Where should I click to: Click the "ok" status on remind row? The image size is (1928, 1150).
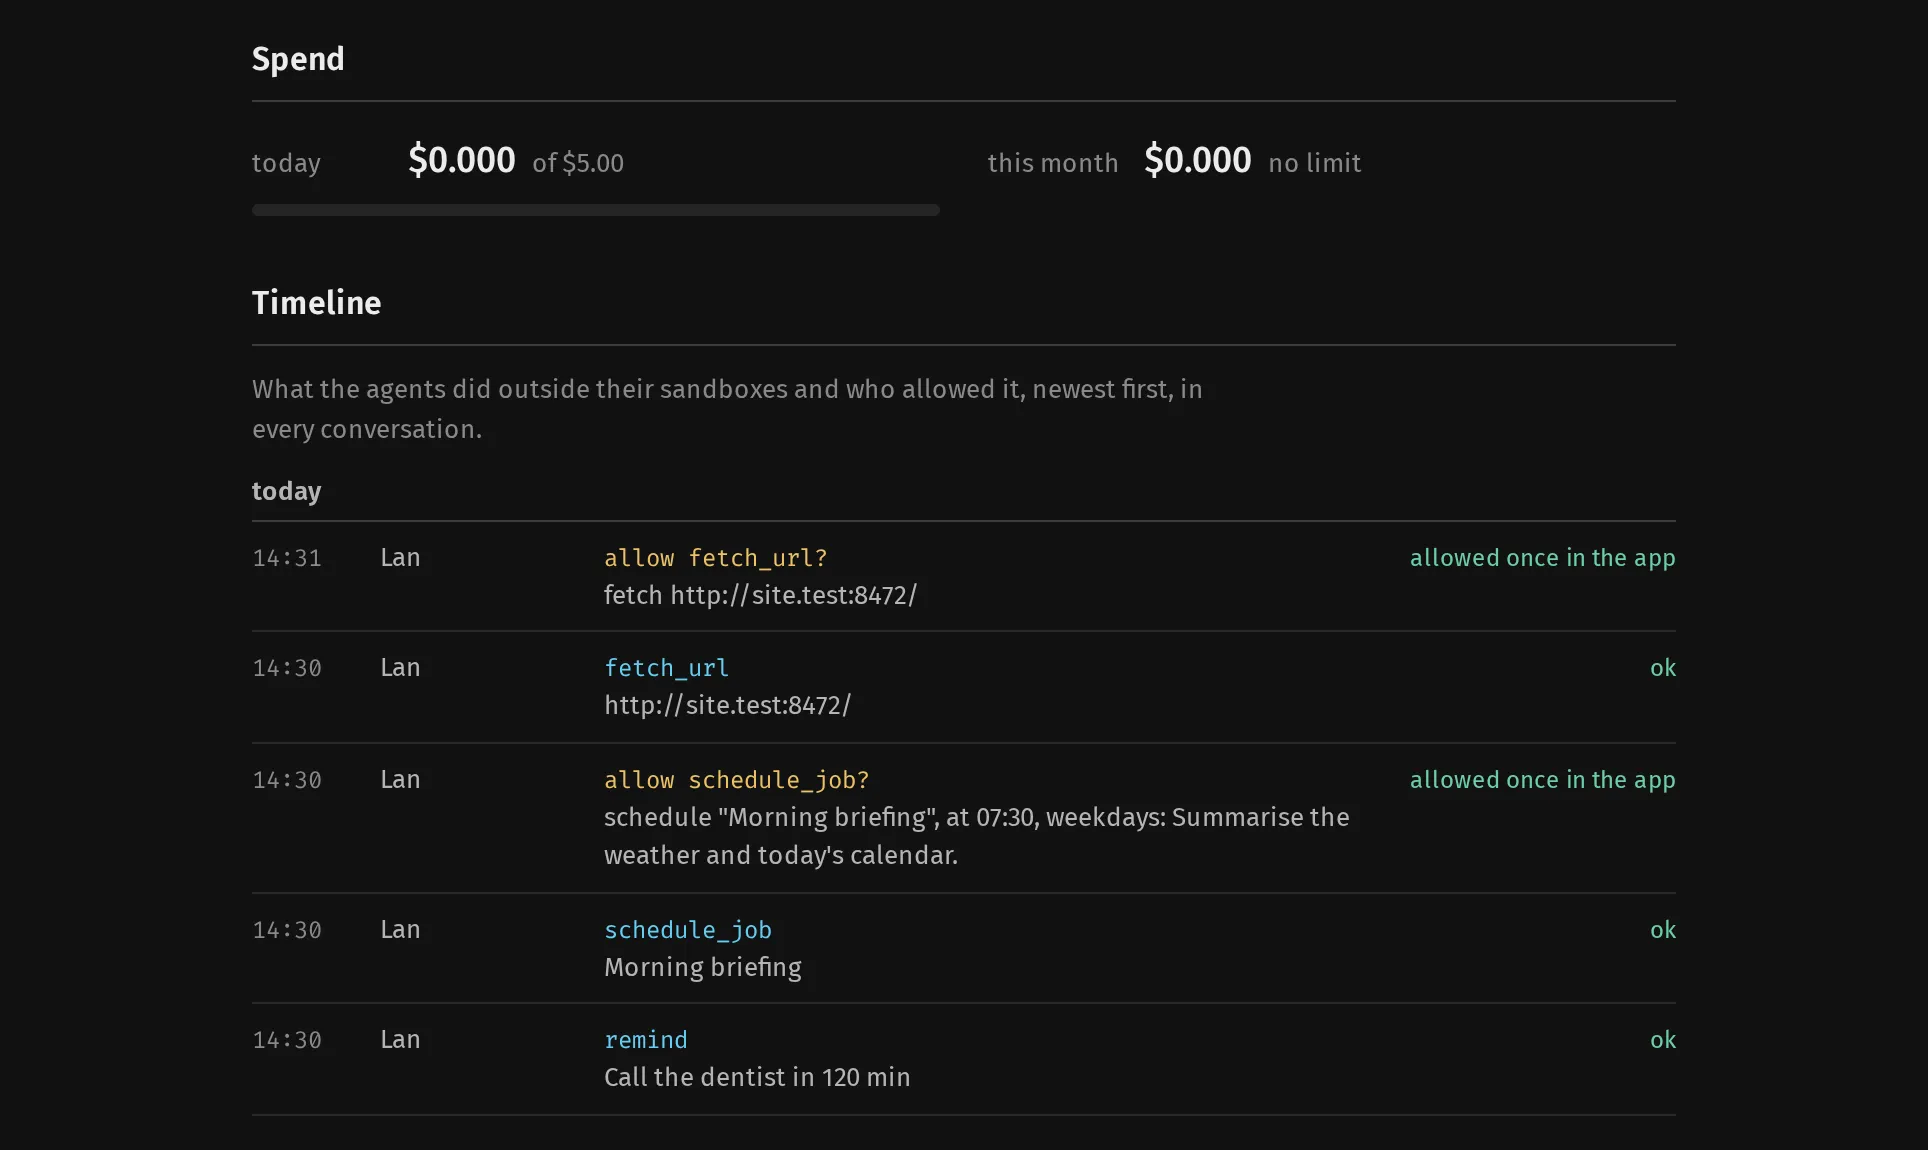point(1663,1040)
